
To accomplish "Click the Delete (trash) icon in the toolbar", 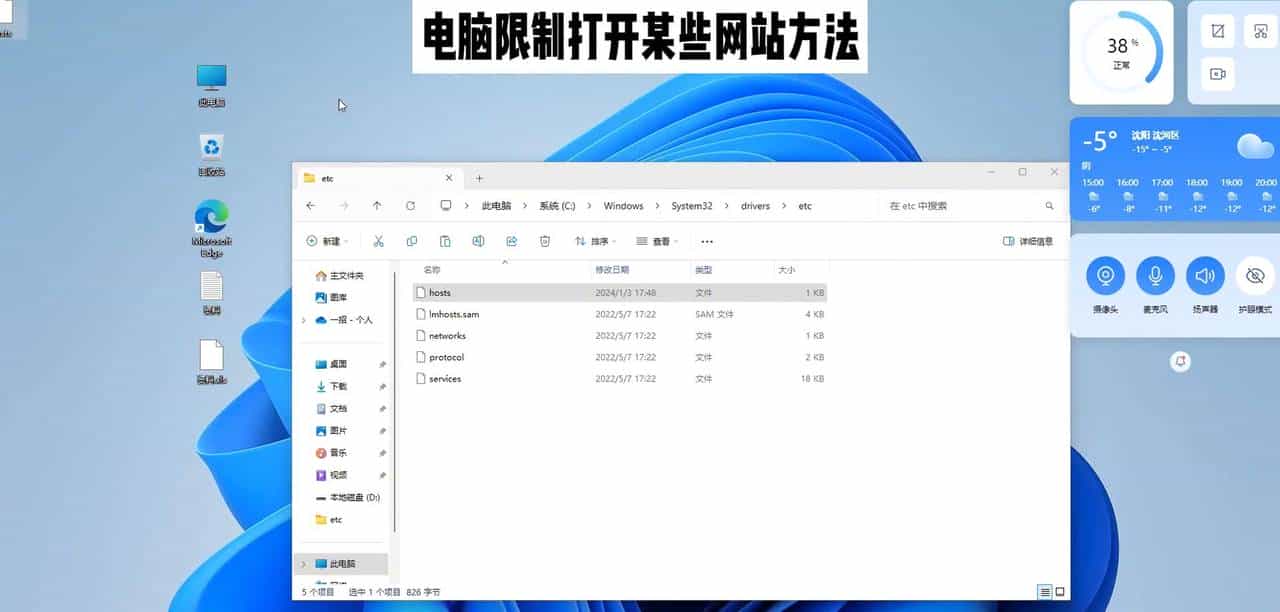I will (x=543, y=241).
